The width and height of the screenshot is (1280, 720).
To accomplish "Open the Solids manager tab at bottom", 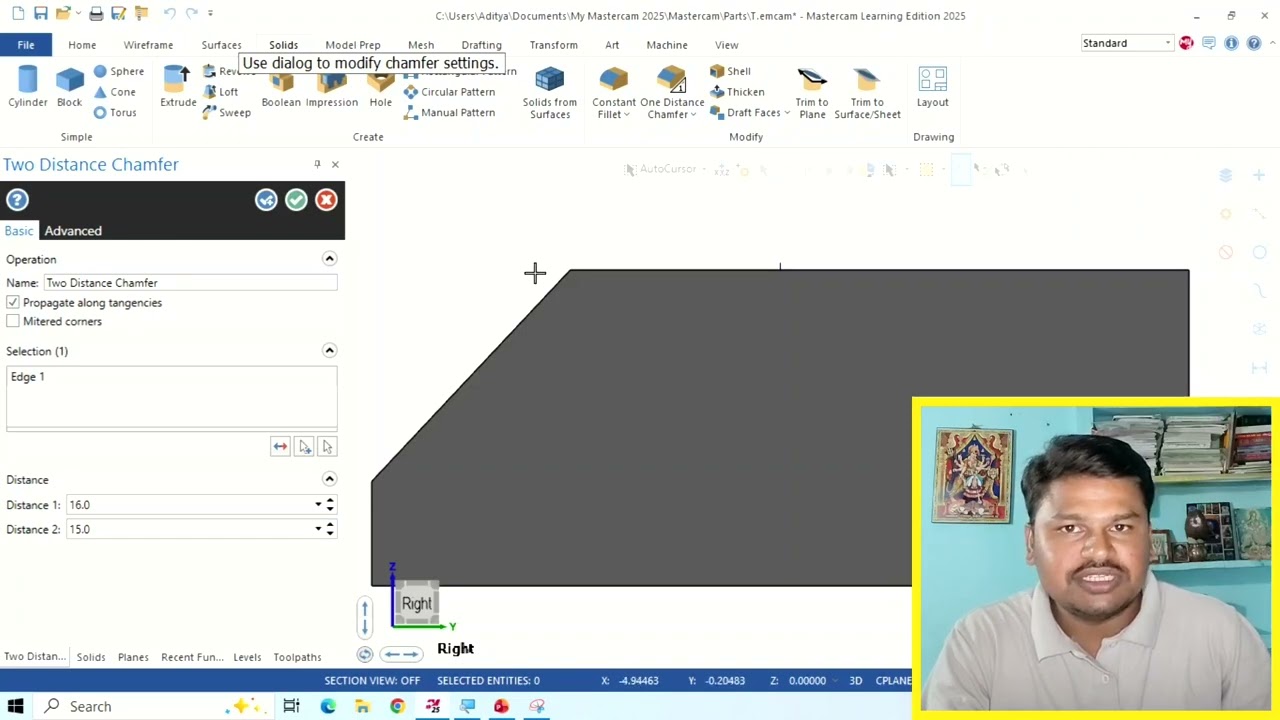I will pyautogui.click(x=91, y=657).
